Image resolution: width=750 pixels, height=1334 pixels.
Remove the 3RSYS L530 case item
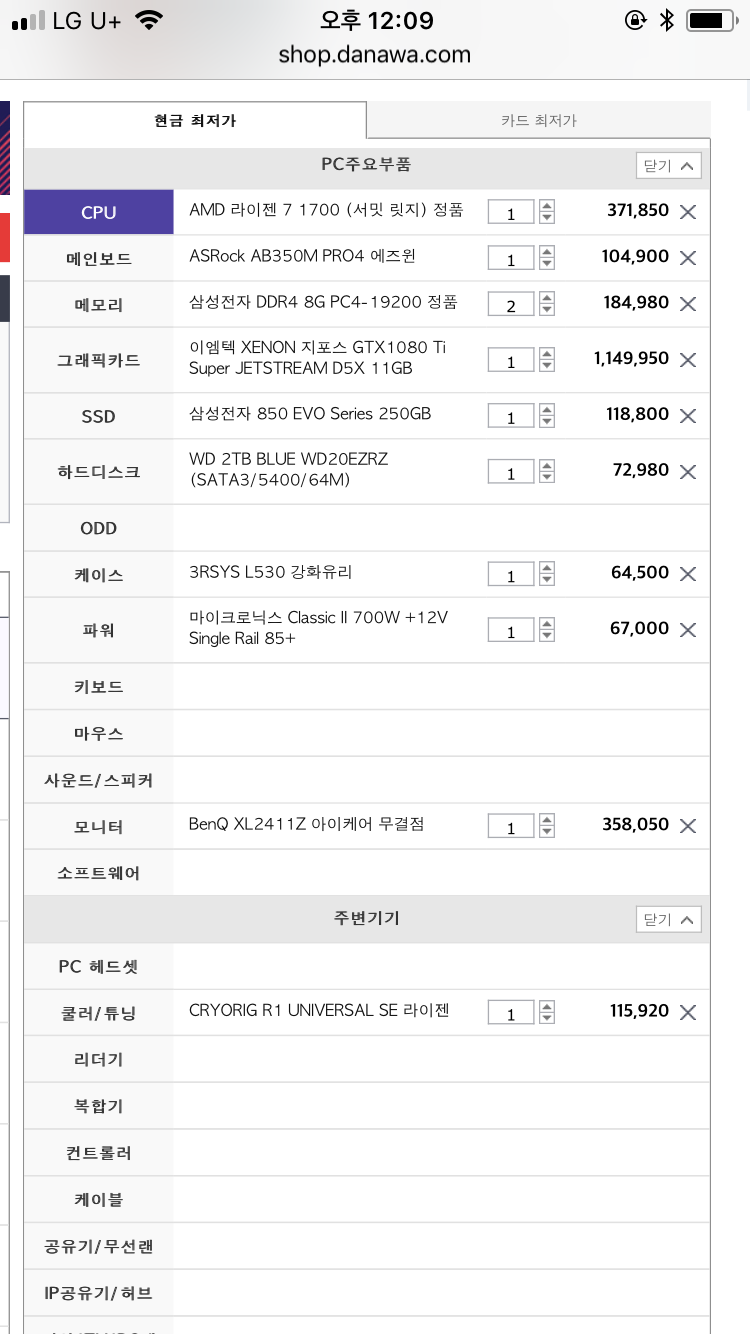(x=688, y=574)
